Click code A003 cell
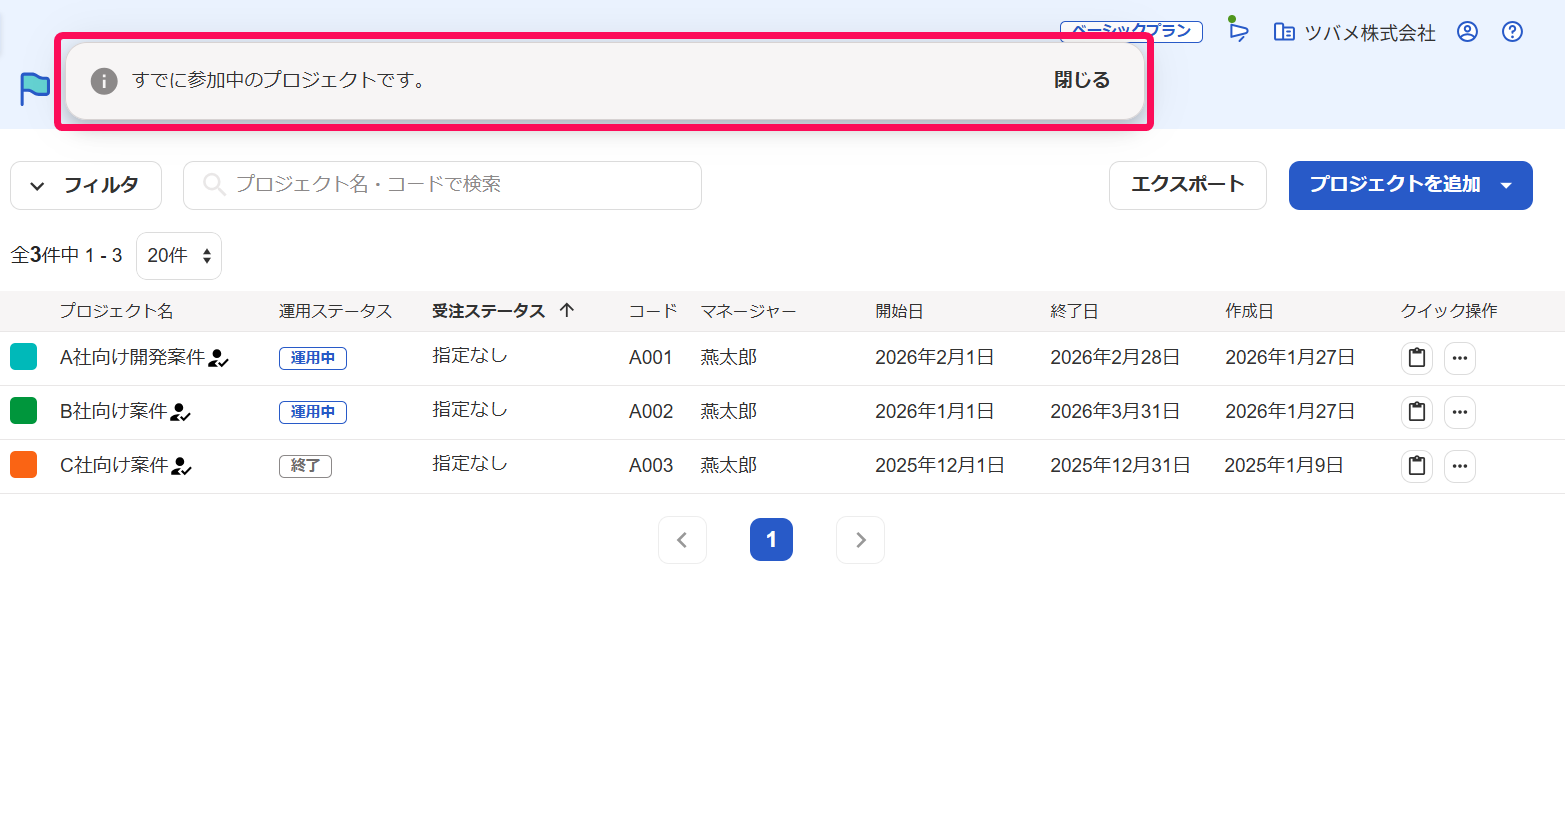 651,465
